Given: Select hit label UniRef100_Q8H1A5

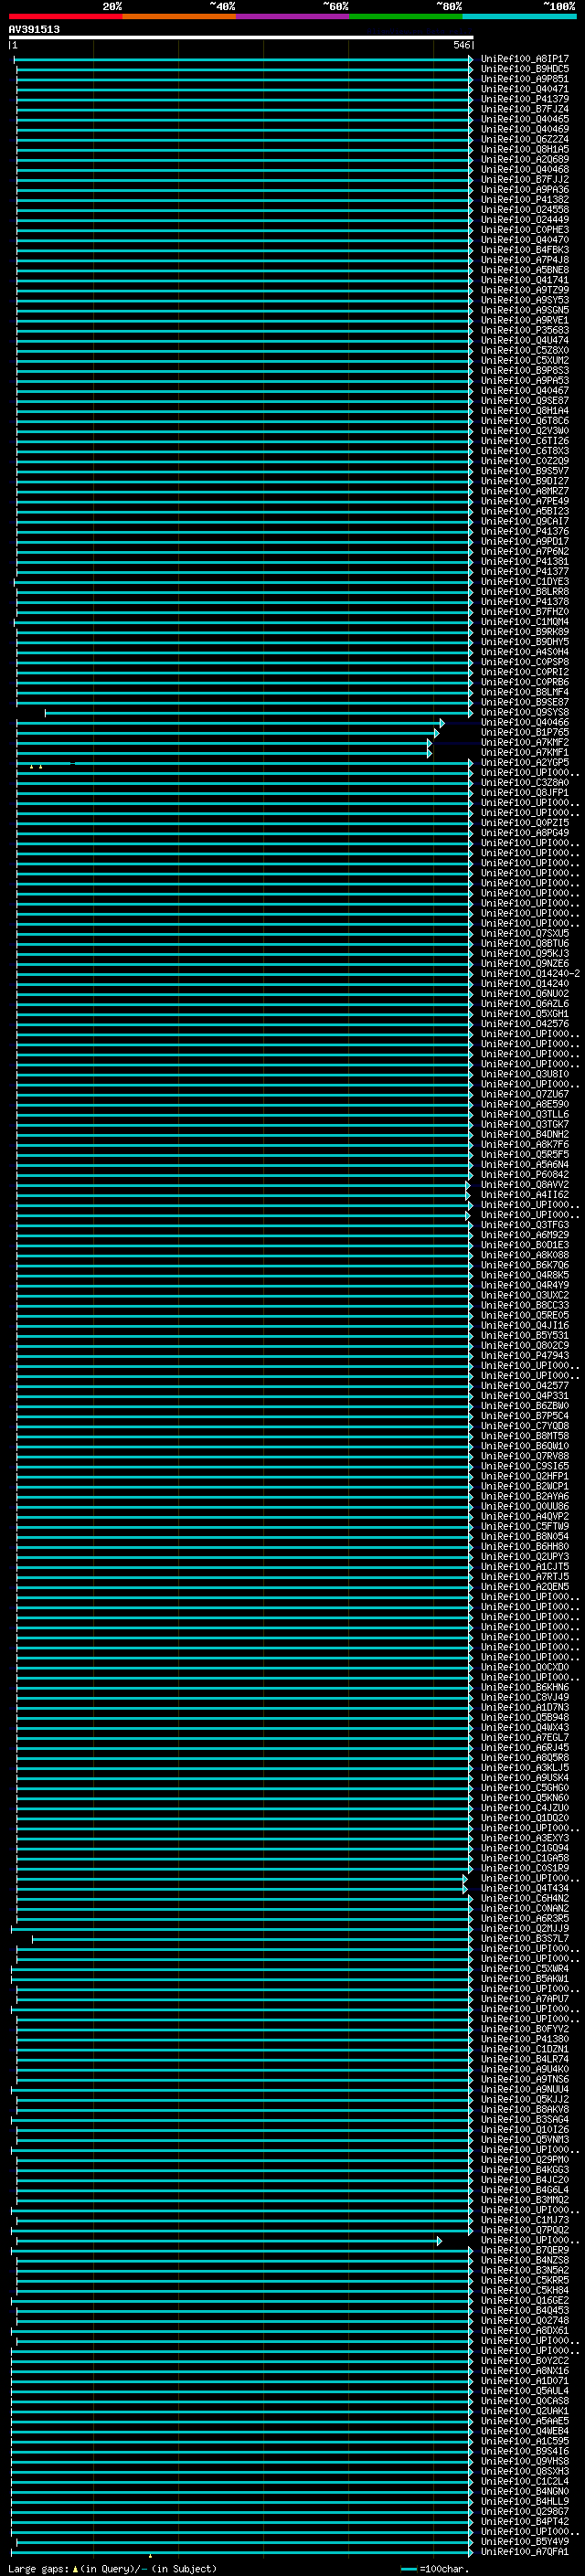Looking at the screenshot, I should [x=524, y=149].
